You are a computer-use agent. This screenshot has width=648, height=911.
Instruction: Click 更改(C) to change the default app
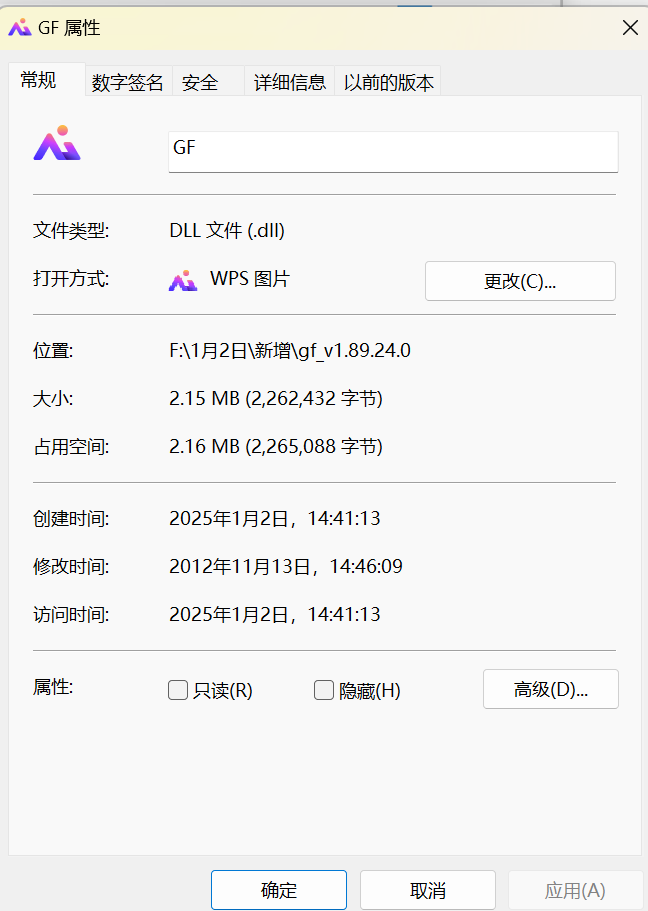[520, 280]
